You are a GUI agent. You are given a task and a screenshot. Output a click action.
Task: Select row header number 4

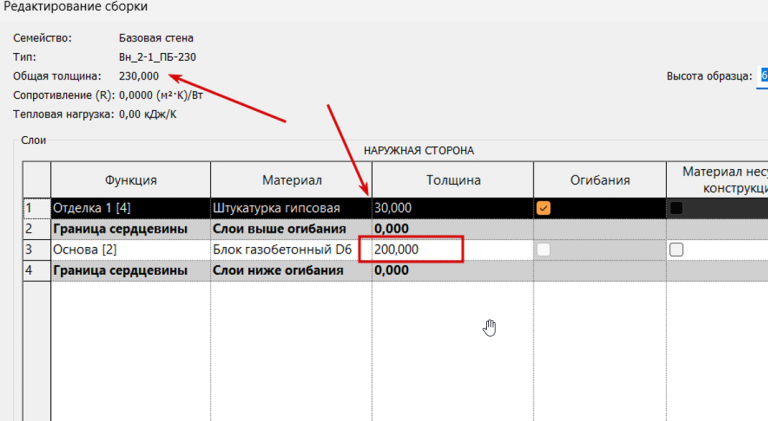point(37,270)
